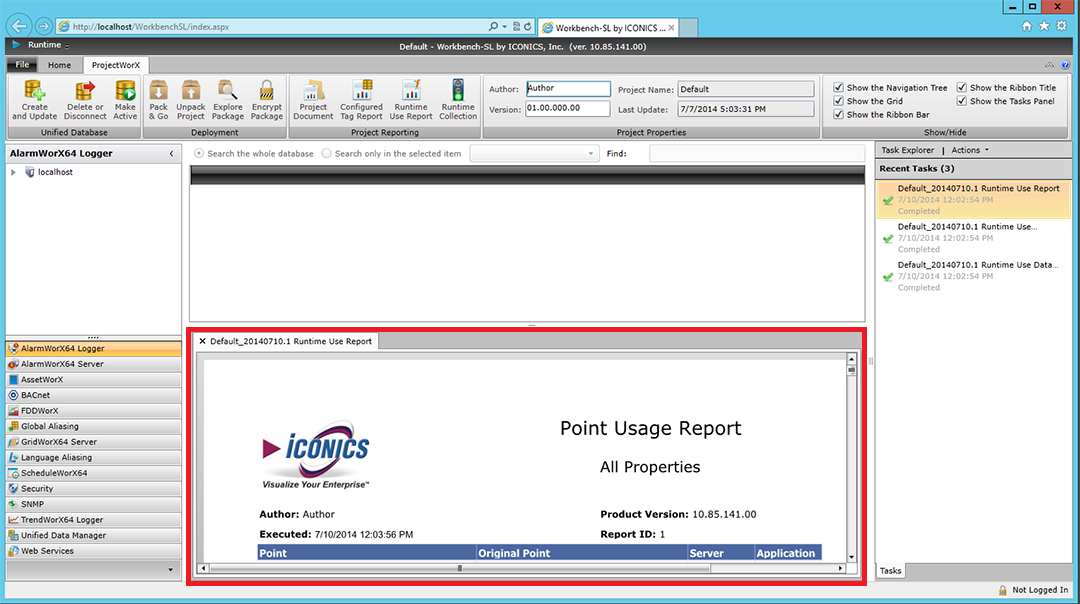Open the search field combo box
This screenshot has height=604, width=1080.
coord(534,154)
